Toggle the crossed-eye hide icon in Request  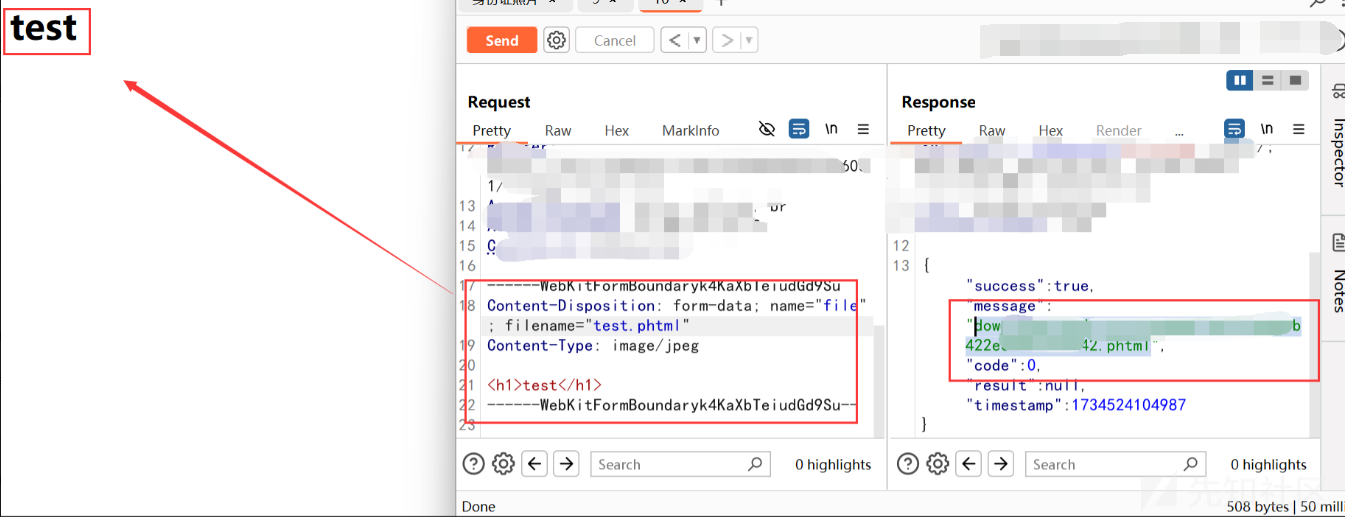coord(767,129)
